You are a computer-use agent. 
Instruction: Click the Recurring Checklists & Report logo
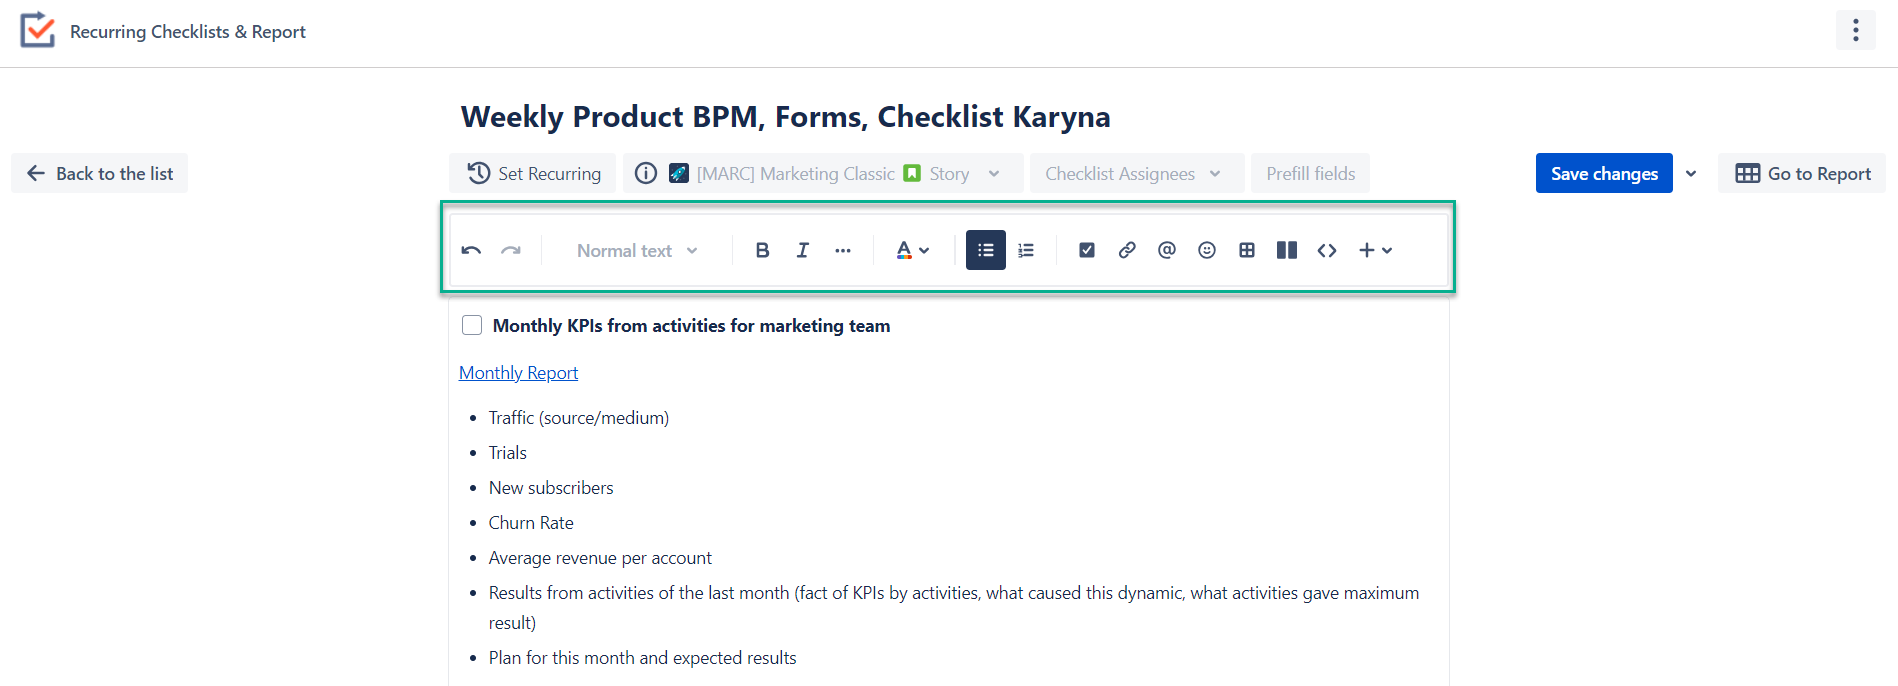pos(38,30)
